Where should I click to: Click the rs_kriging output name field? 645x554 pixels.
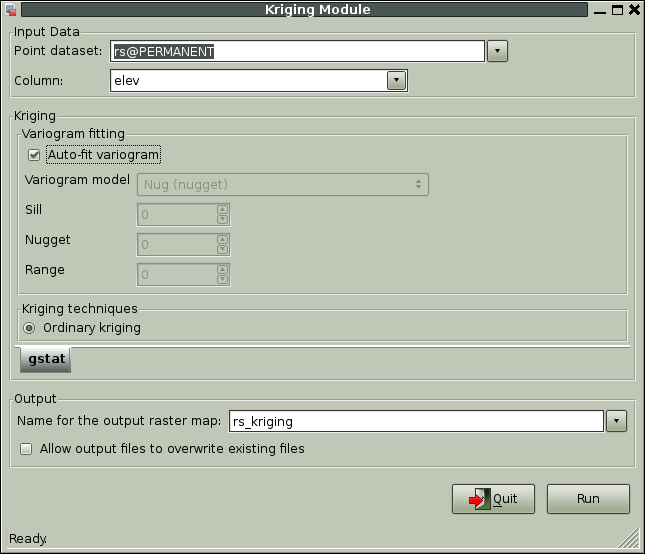pyautogui.click(x=416, y=421)
